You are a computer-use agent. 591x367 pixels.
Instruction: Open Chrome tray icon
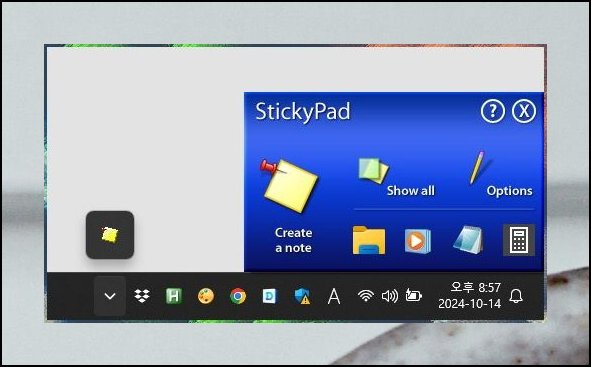[238, 296]
